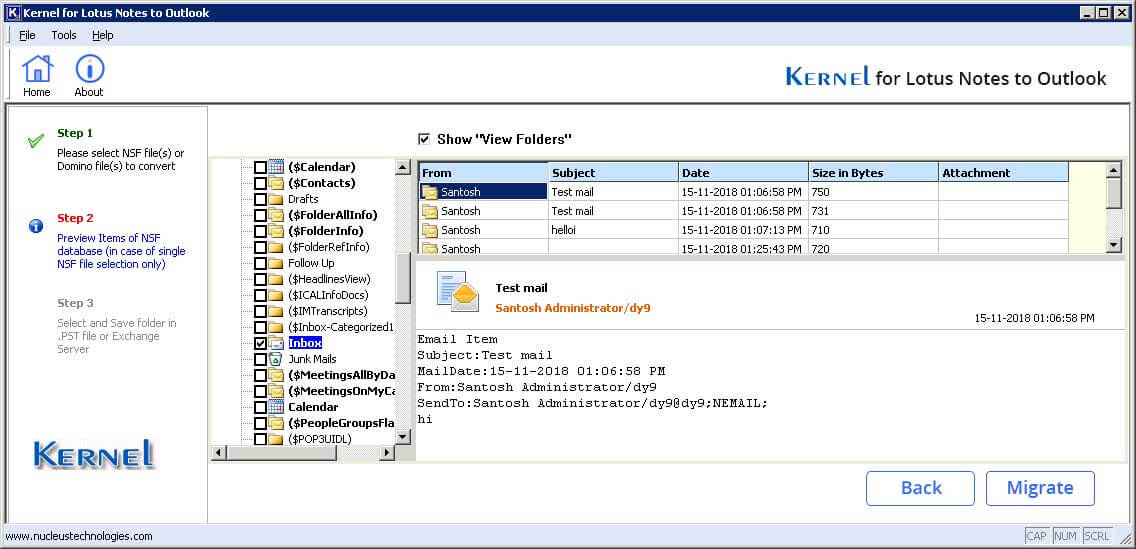1136x549 pixels.
Task: Uncheck the Inbox folder checkbox
Action: (x=260, y=343)
